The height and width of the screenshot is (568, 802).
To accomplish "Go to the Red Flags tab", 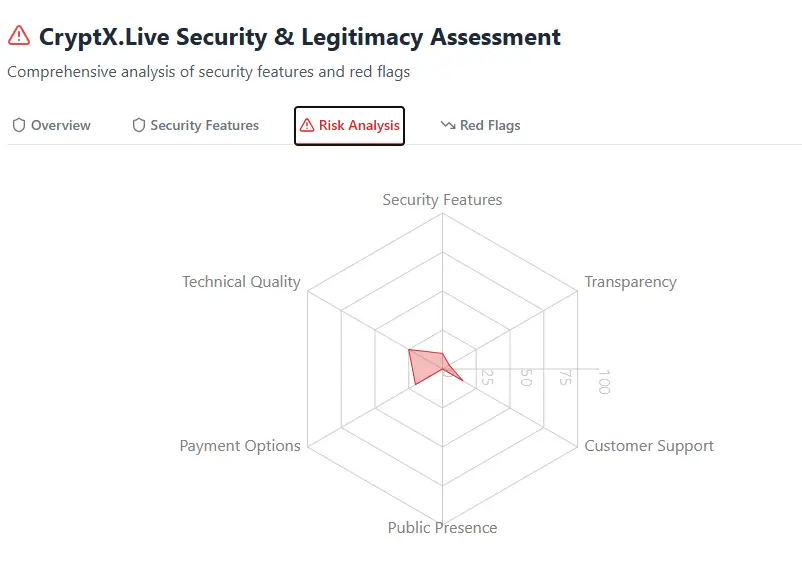I will 489,126.
